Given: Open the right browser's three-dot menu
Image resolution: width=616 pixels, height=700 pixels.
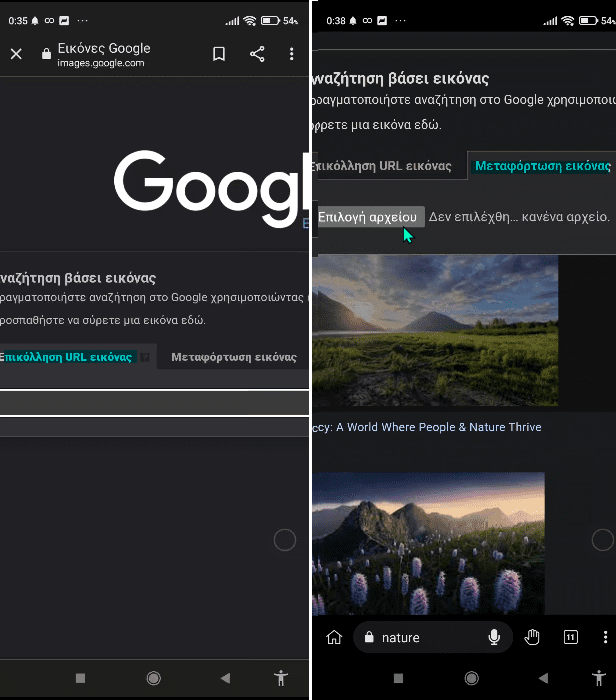Looking at the screenshot, I should coord(605,637).
